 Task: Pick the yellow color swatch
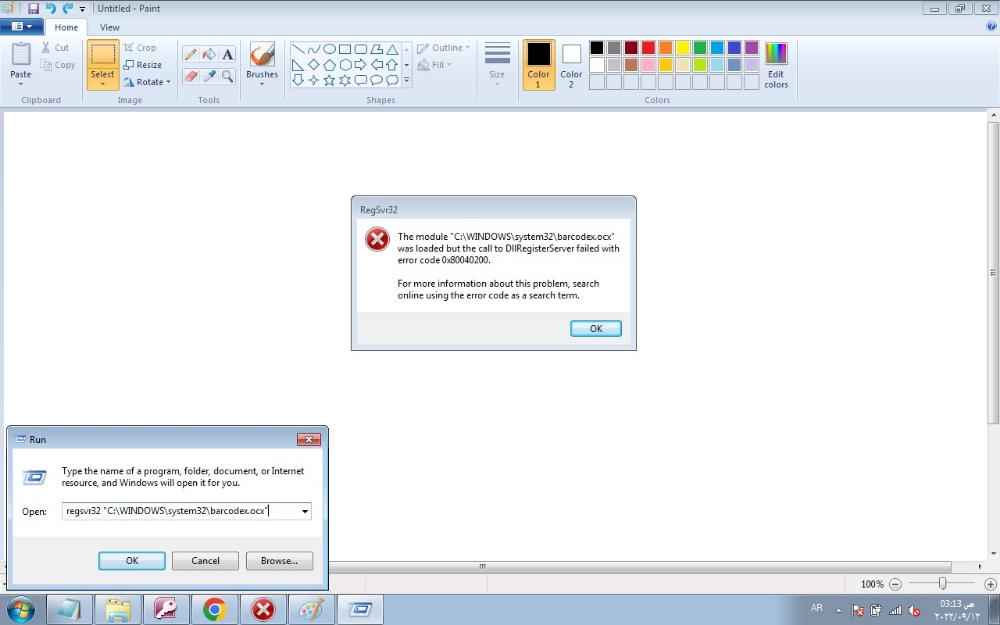click(683, 48)
